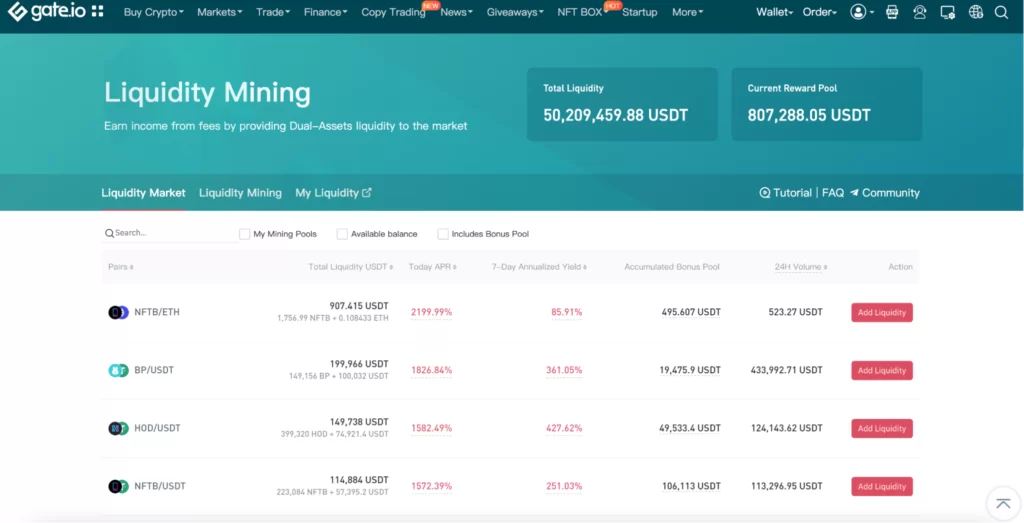
Task: Click the monitor settings icon in header
Action: pos(948,12)
